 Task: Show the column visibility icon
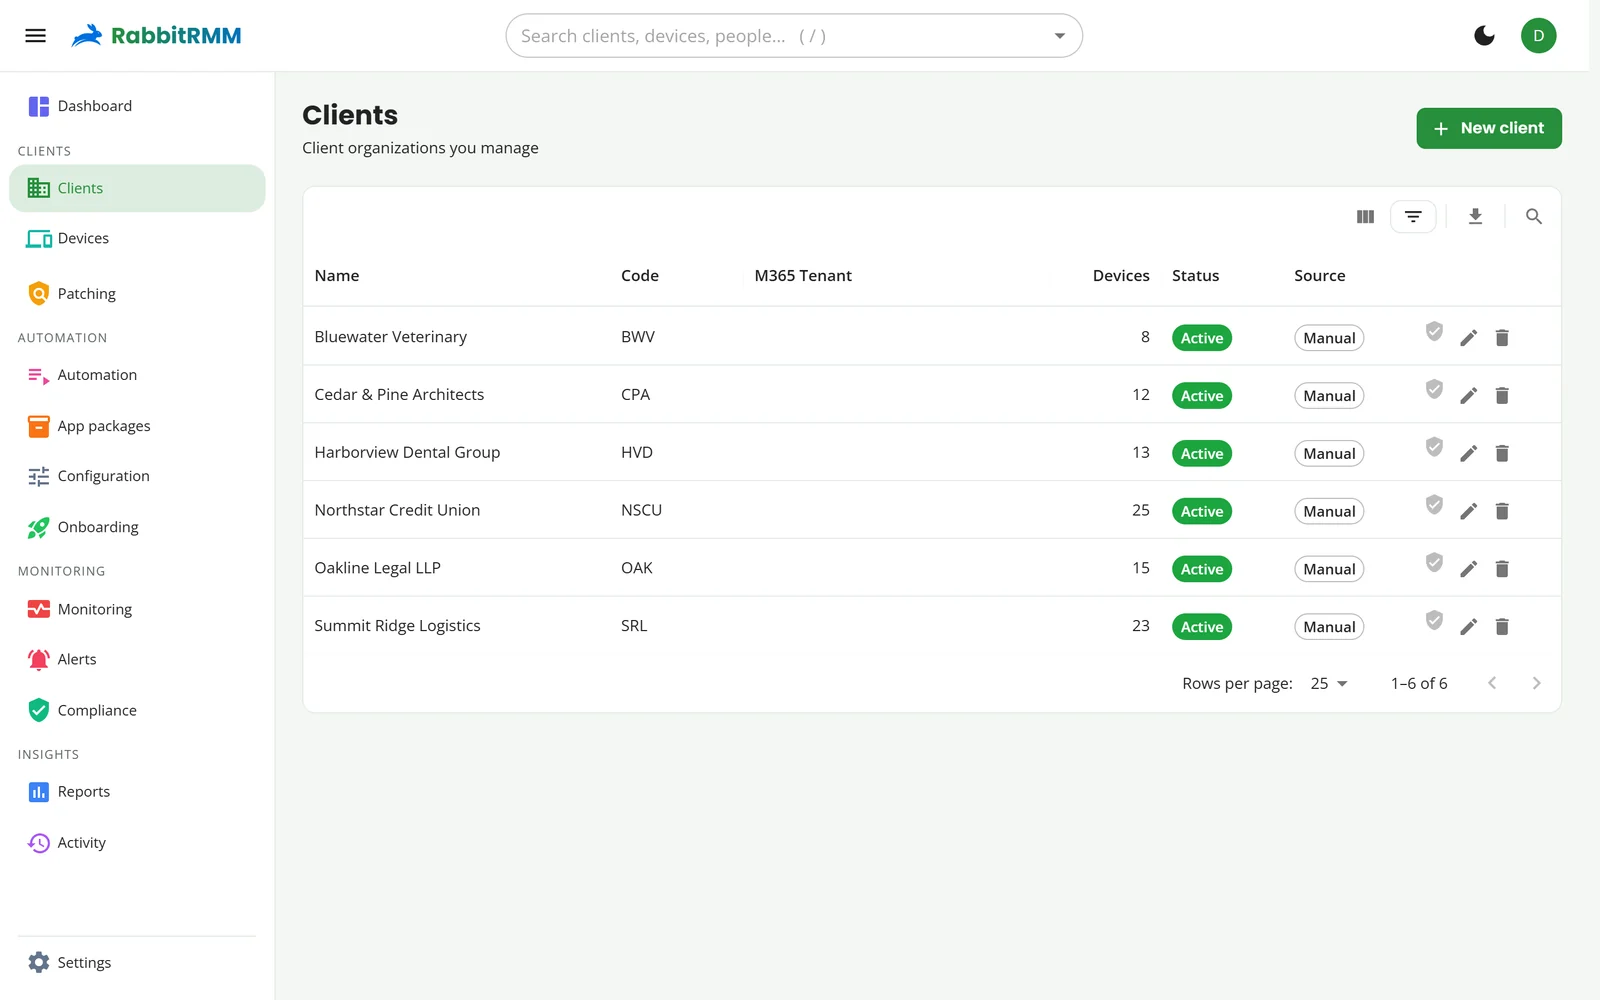click(x=1365, y=216)
